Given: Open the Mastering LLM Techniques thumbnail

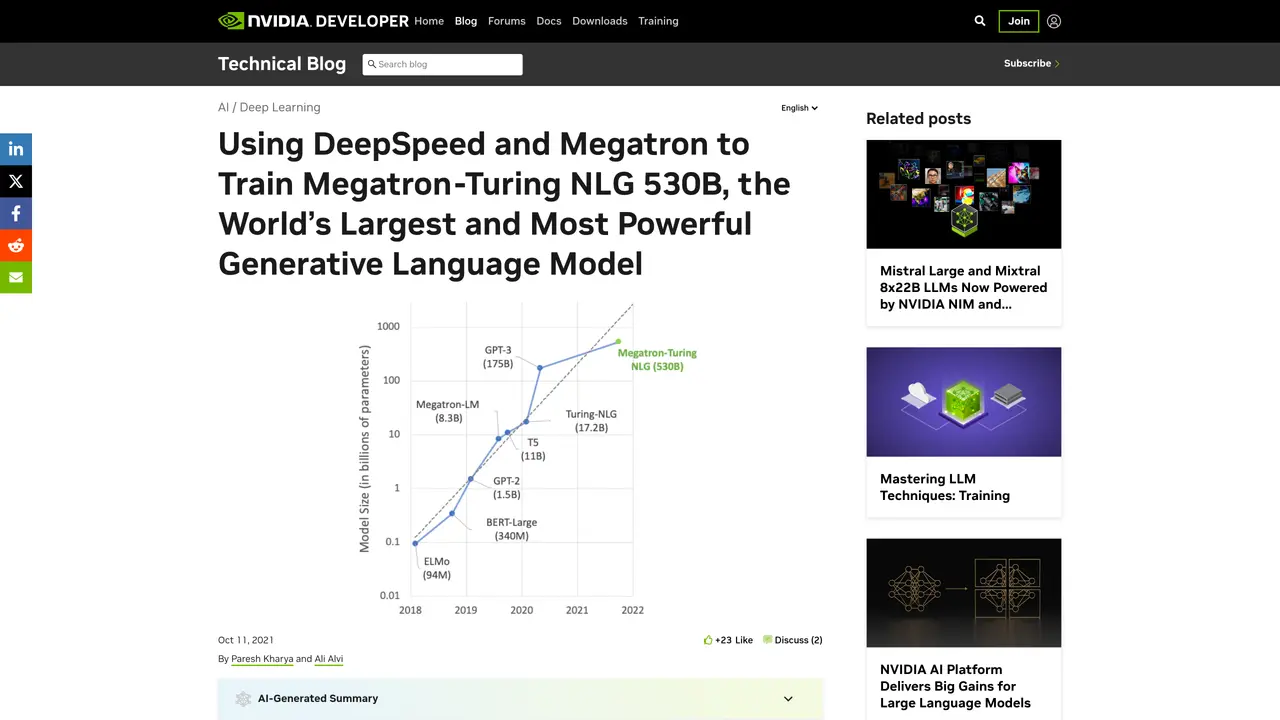Looking at the screenshot, I should click(x=964, y=402).
